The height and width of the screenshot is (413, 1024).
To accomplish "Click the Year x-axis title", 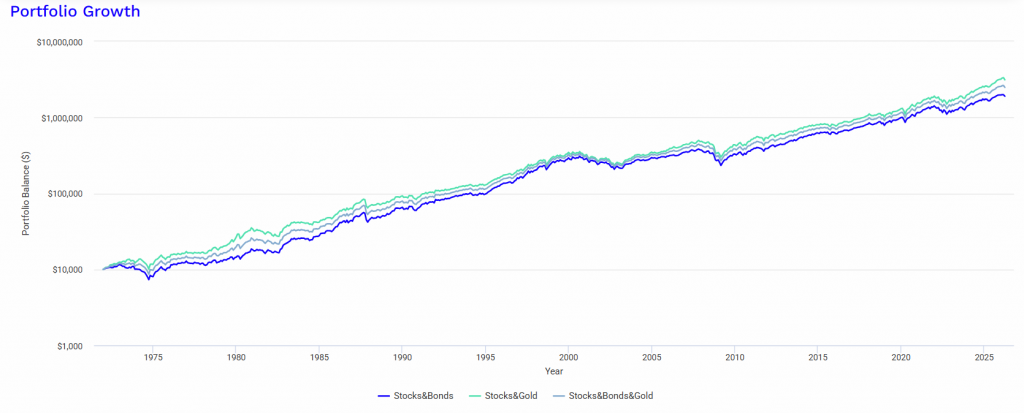I will click(554, 371).
